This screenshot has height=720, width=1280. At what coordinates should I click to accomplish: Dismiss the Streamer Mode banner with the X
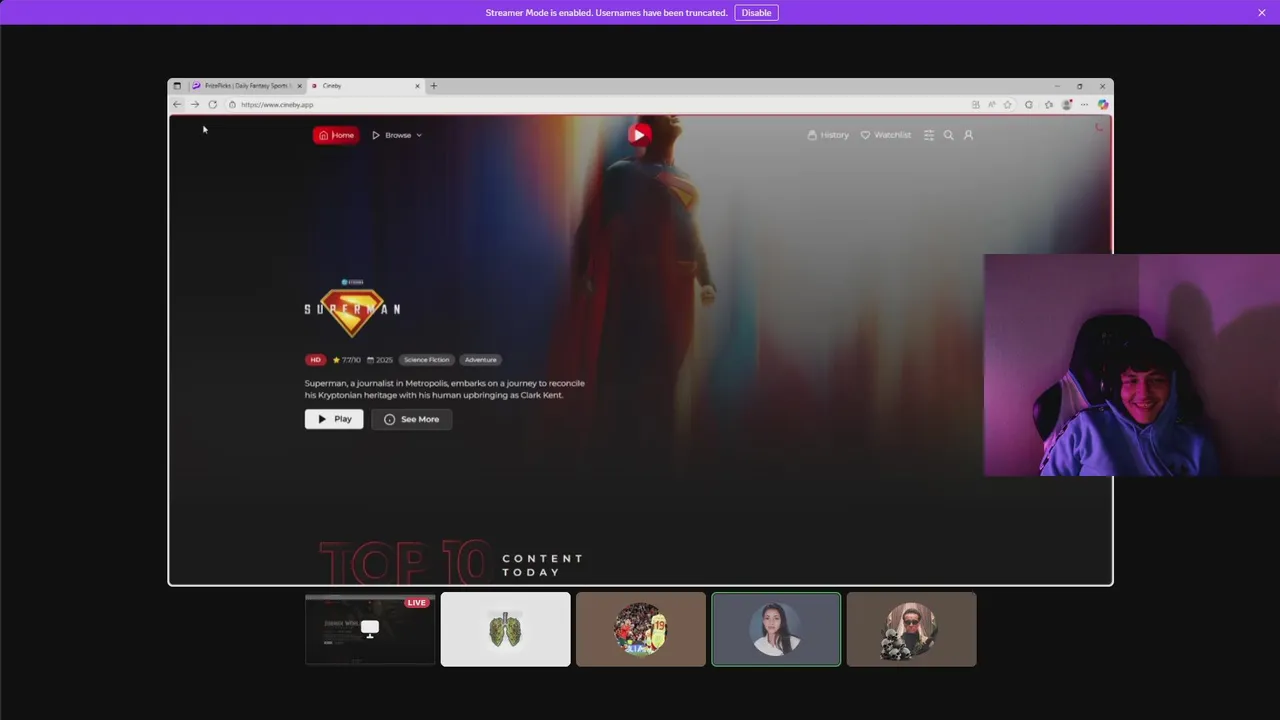tap(1261, 13)
